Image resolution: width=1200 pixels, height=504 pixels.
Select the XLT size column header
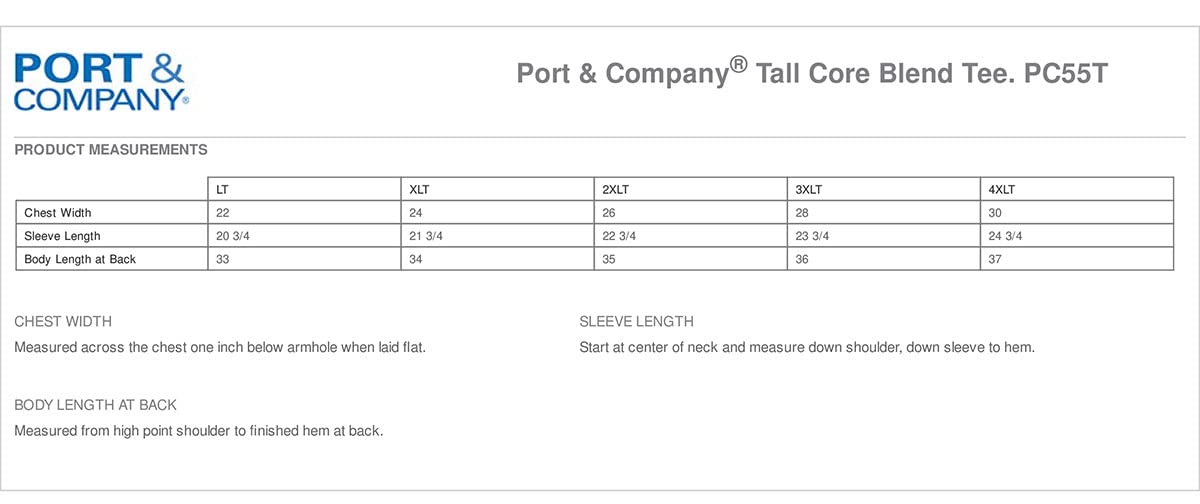tap(419, 189)
